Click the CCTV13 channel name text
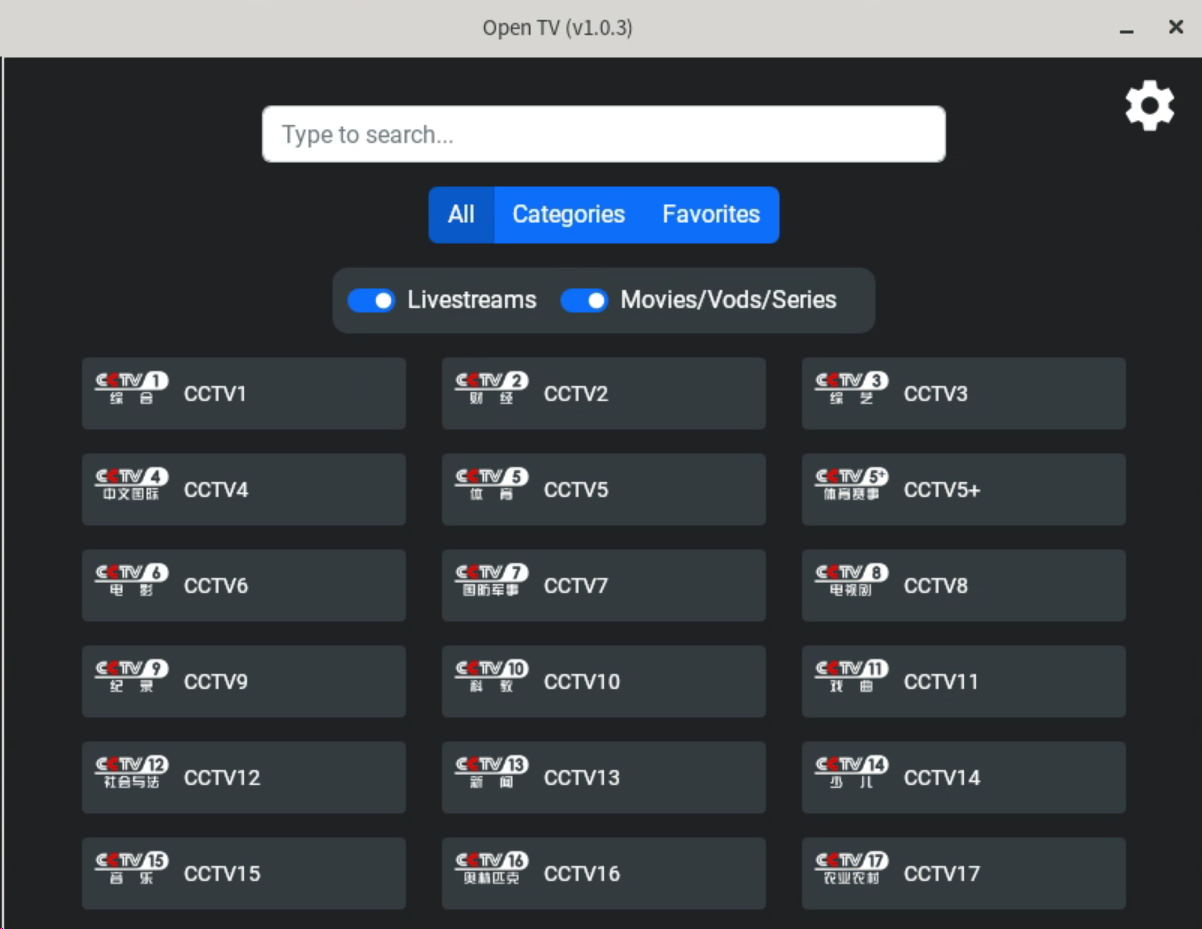 [x=582, y=778]
